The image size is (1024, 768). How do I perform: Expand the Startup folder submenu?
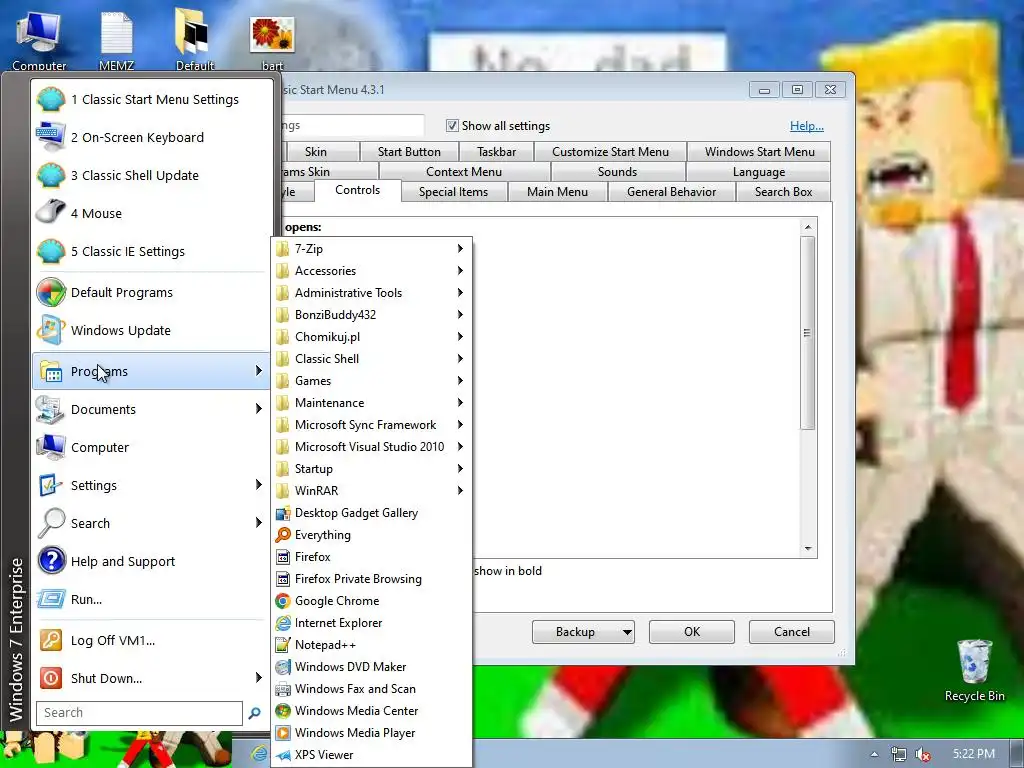tap(372, 469)
